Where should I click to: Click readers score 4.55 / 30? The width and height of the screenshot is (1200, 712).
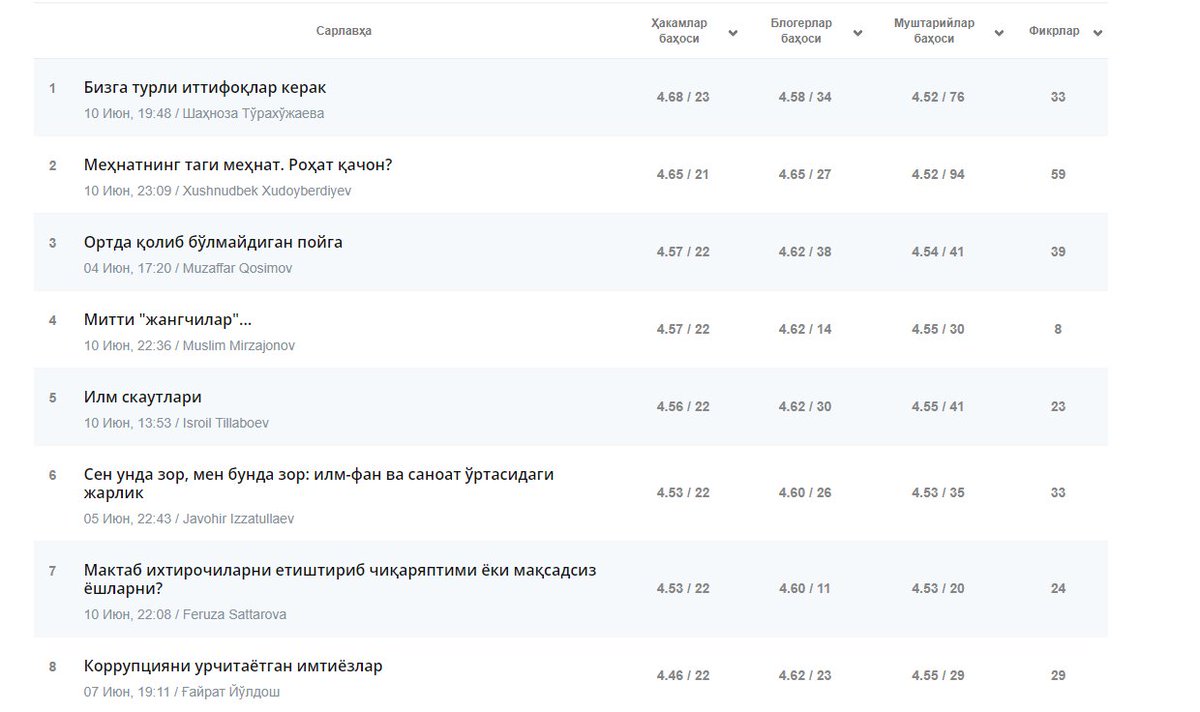click(x=938, y=329)
